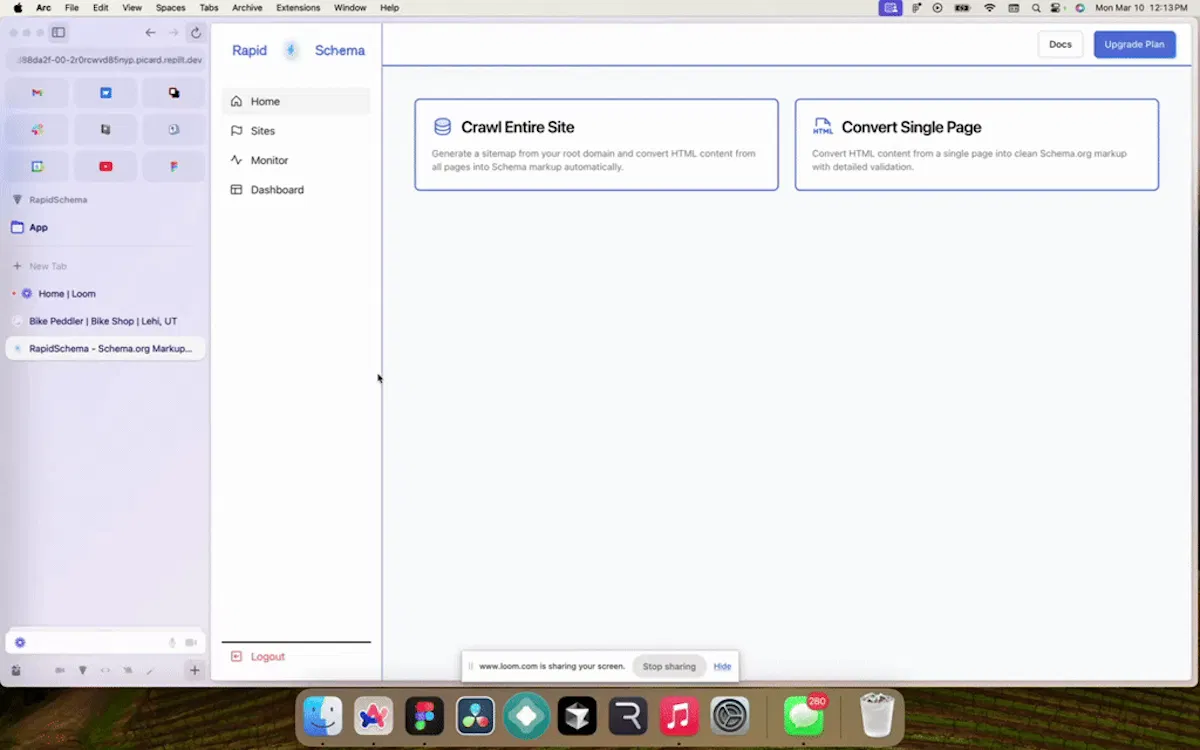The height and width of the screenshot is (750, 1200).
Task: Click New Tab in sidebar
Action: (x=48, y=266)
